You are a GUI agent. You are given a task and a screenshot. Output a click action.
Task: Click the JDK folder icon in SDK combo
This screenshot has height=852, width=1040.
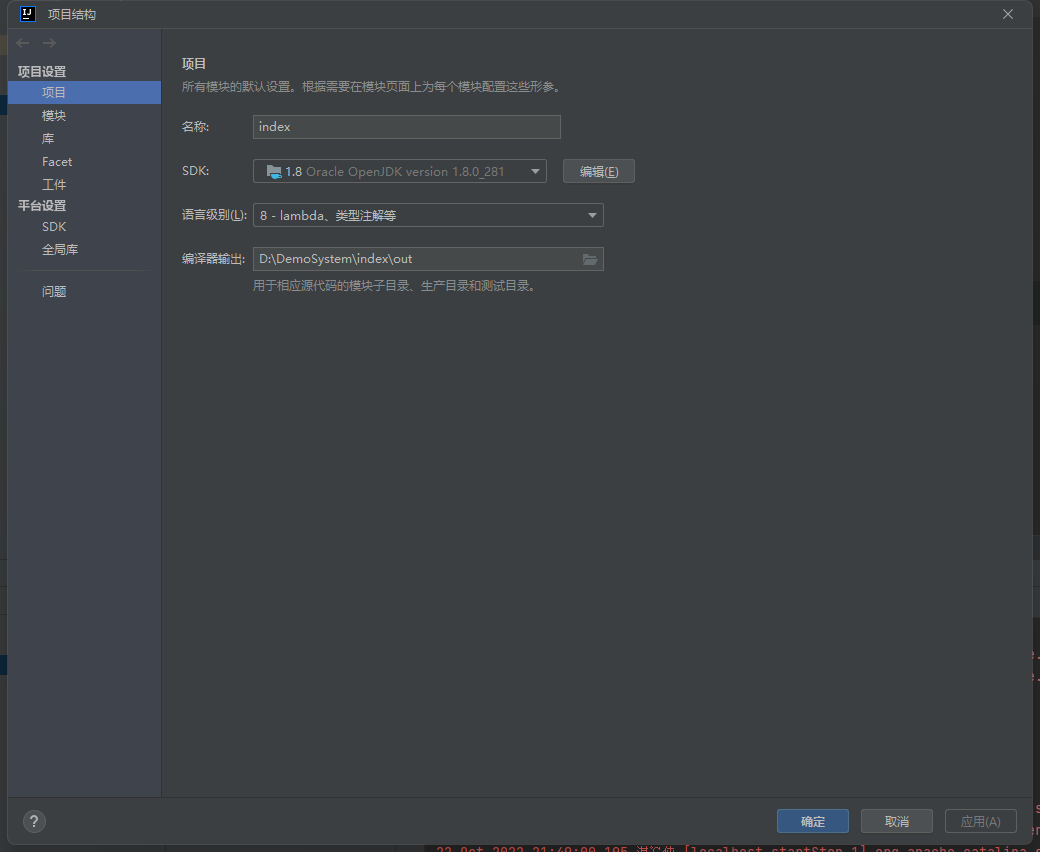(274, 172)
